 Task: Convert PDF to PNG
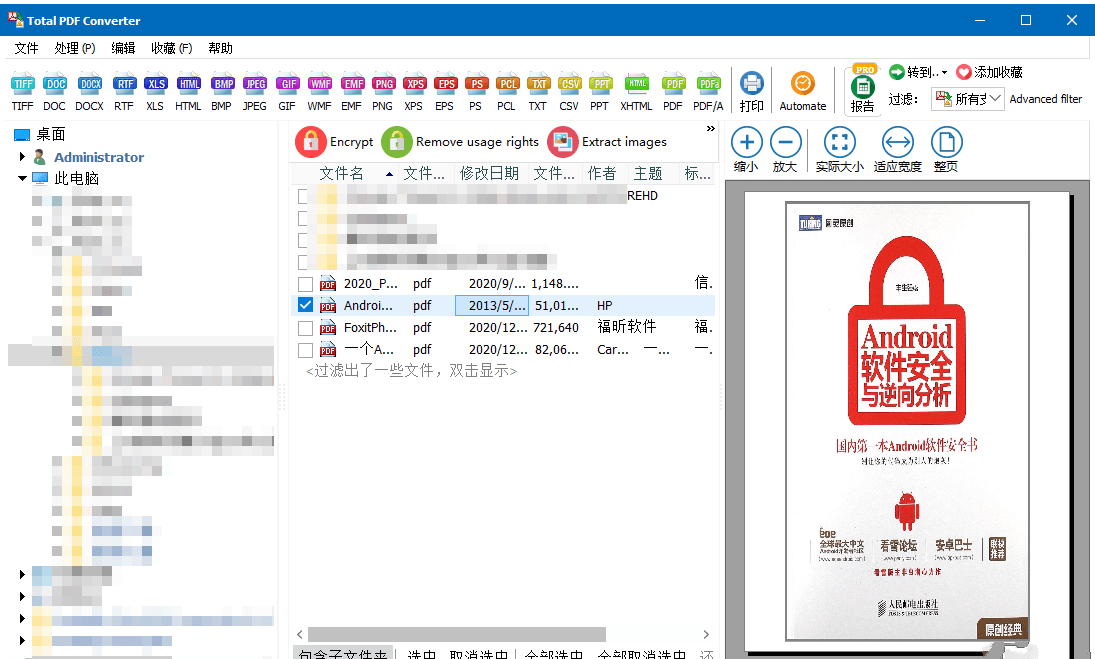point(383,91)
